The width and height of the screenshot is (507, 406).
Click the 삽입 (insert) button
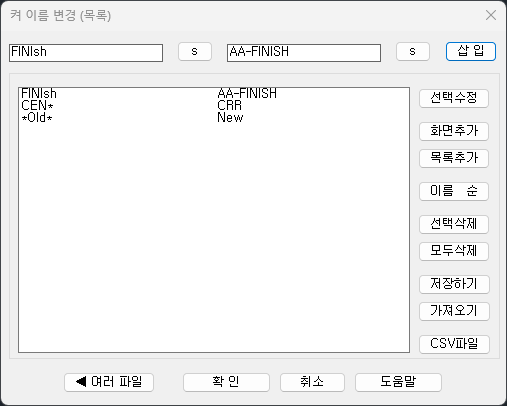(471, 51)
